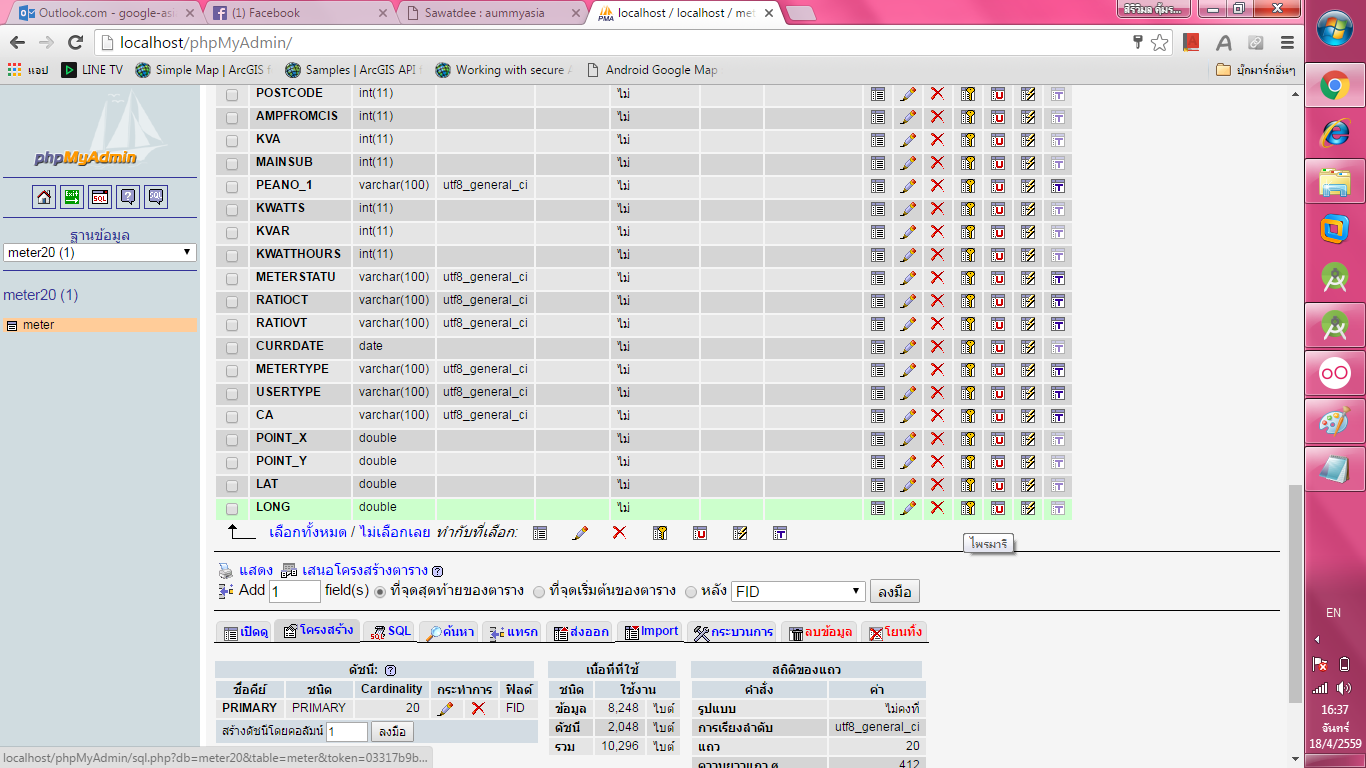The image size is (1366, 768).
Task: Edit the PRIMARY index with pencil icon
Action: coord(446,708)
